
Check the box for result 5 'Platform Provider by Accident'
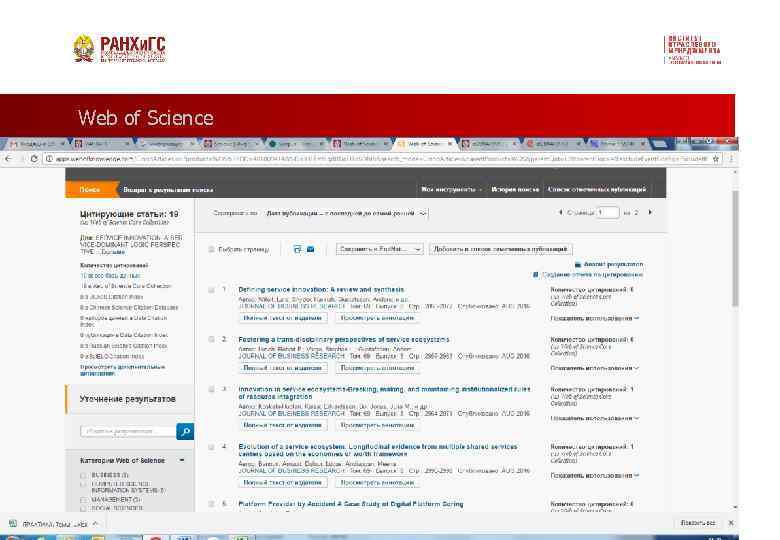tap(211, 504)
